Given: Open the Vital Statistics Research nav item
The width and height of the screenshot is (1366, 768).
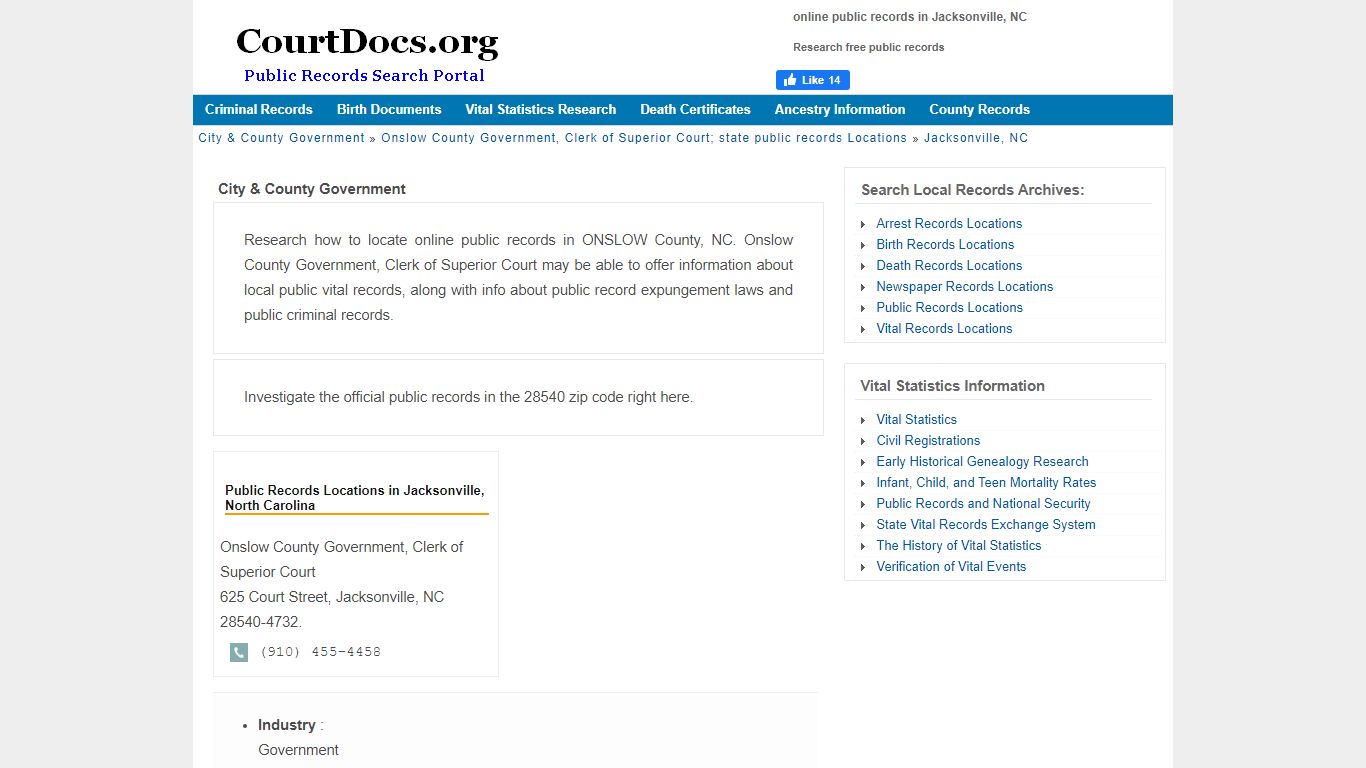Looking at the screenshot, I should point(540,110).
